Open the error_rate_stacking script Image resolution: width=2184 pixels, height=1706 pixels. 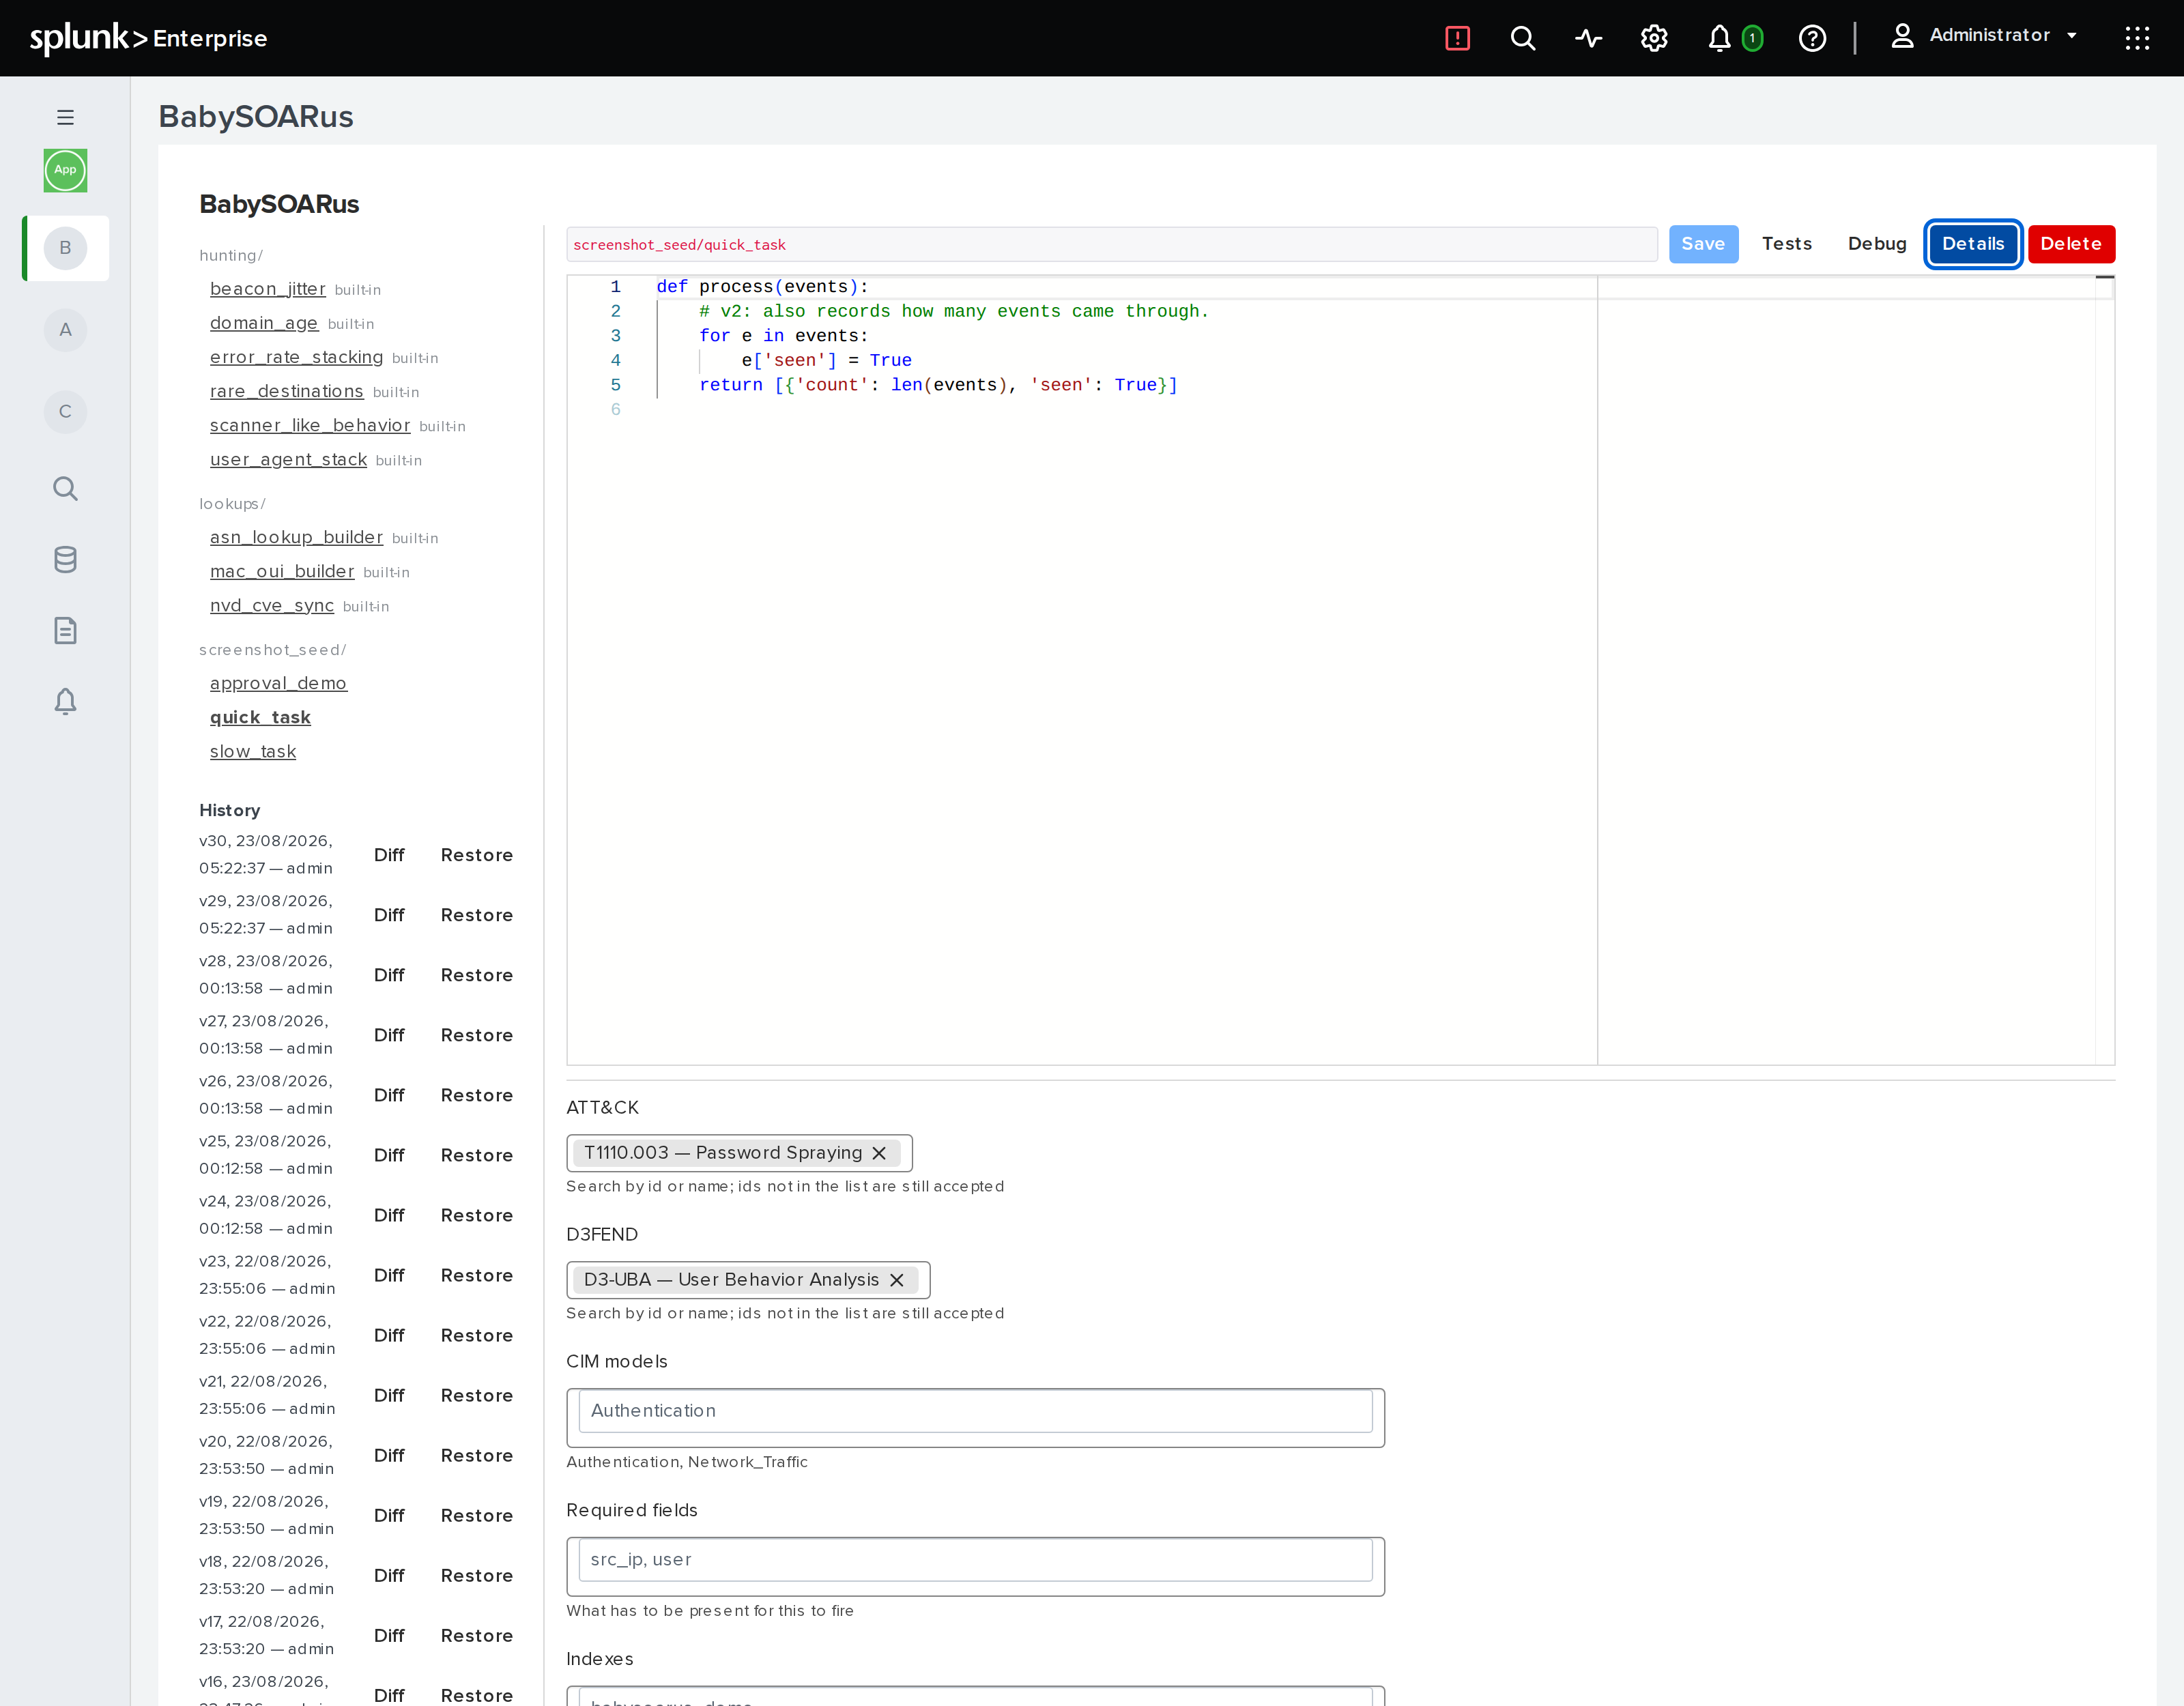point(296,357)
